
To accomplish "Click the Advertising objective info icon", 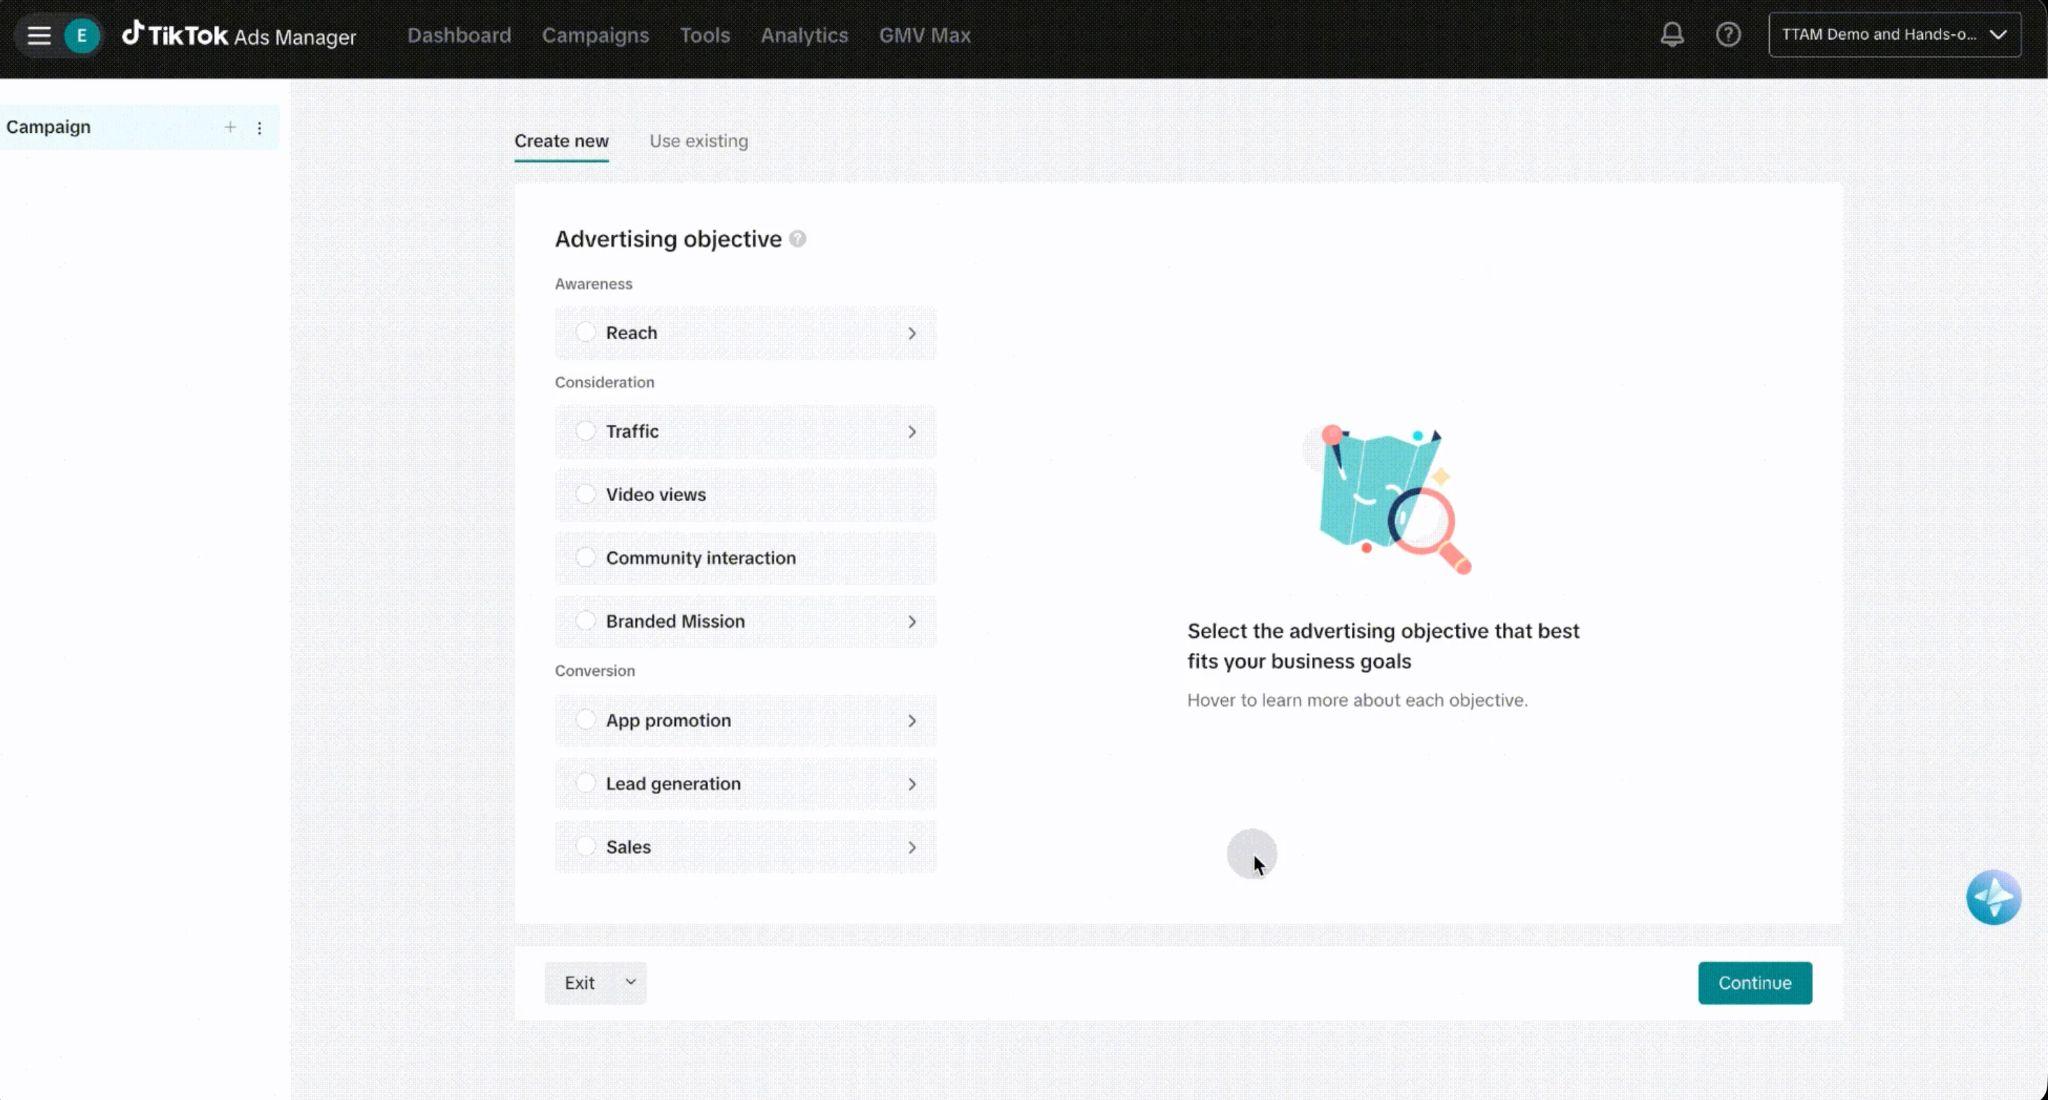I will pyautogui.click(x=797, y=239).
